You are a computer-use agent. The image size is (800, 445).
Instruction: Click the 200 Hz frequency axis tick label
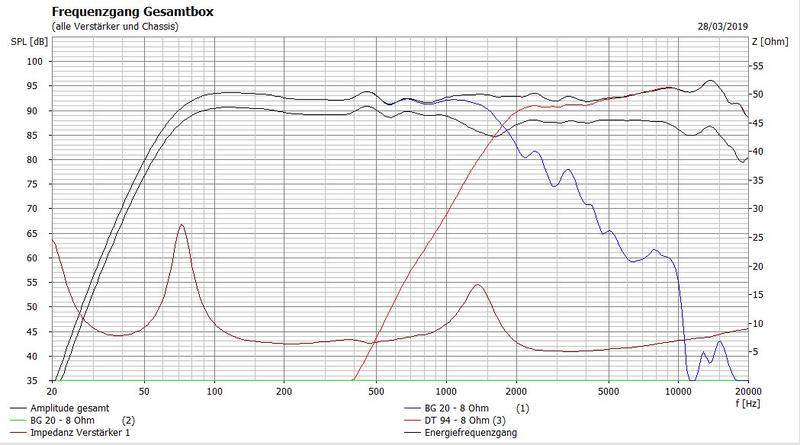click(284, 391)
